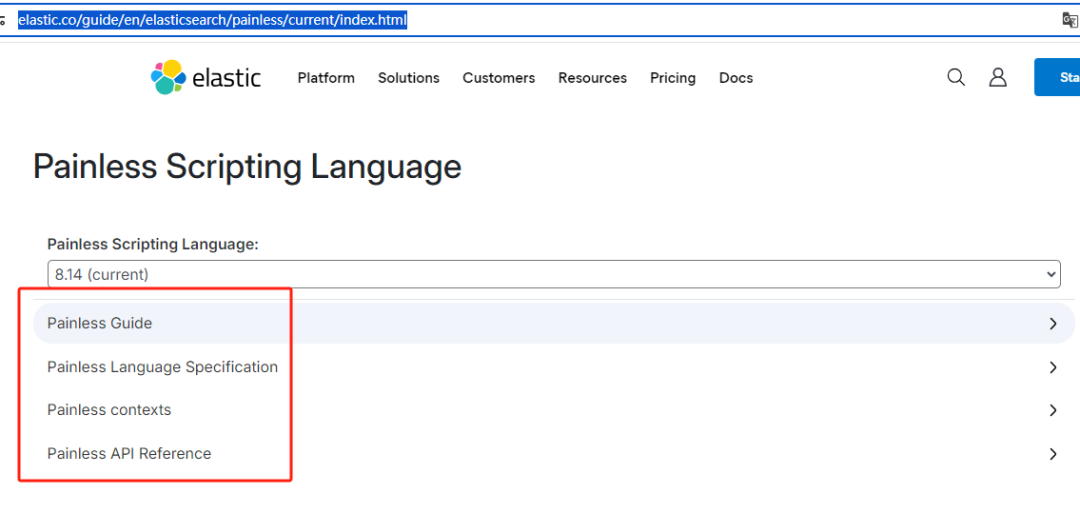Screen dimensions: 1080x514
Task: Click the blue Start button
Action: 1057,77
